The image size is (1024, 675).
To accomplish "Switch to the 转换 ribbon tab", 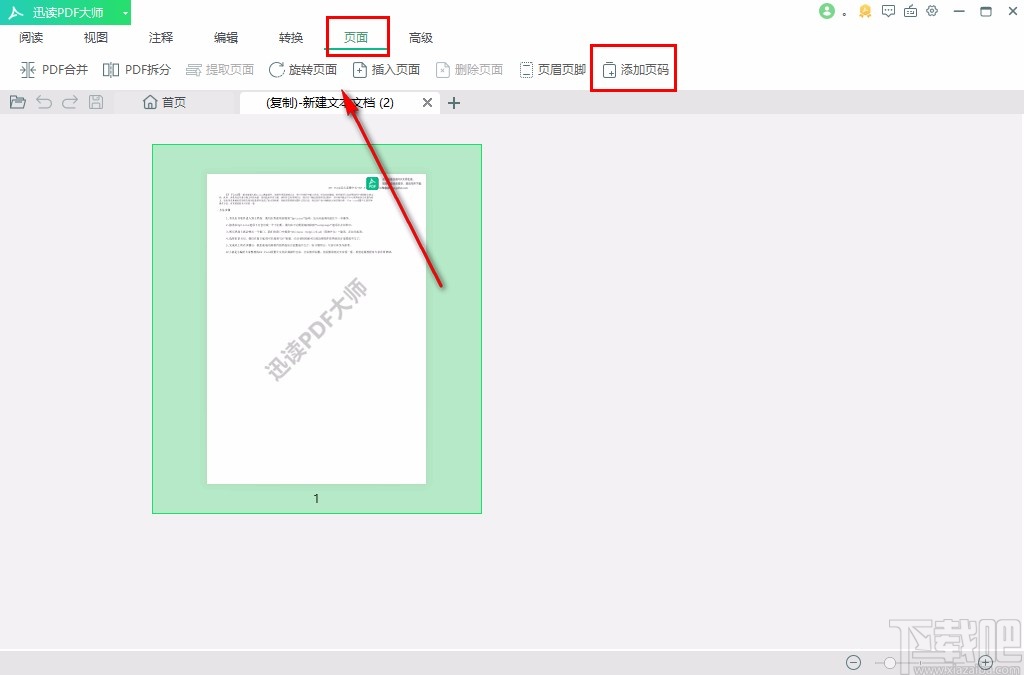I will [290, 37].
